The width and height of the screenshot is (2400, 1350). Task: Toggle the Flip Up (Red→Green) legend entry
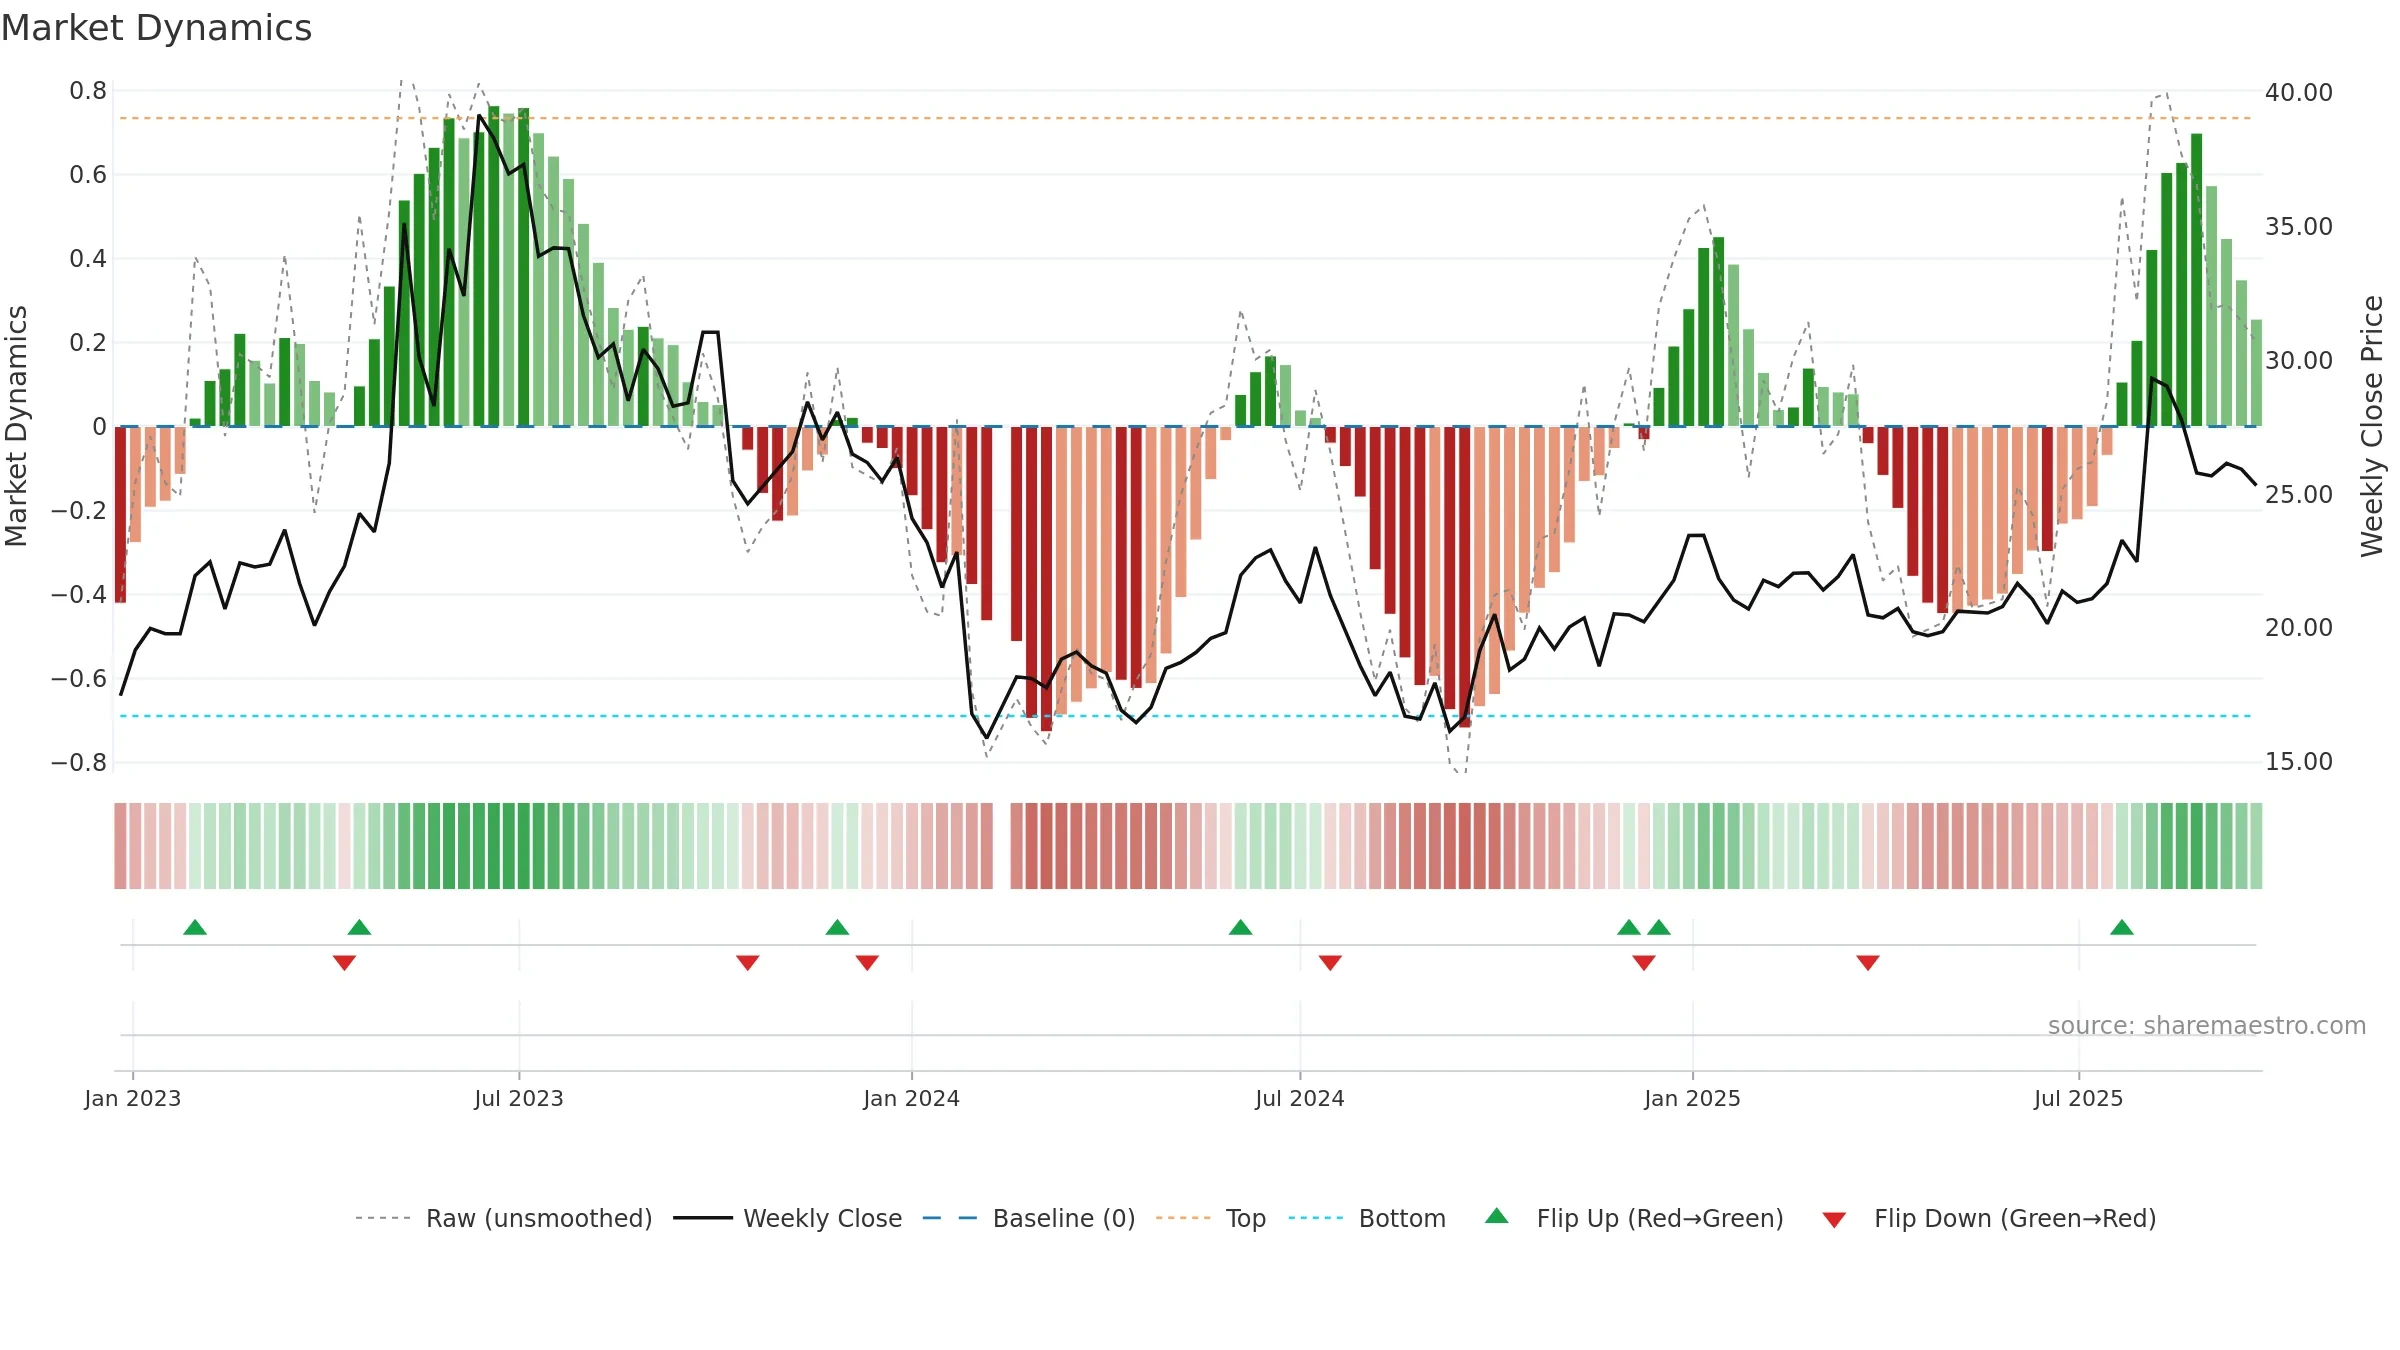[x=1634, y=1218]
